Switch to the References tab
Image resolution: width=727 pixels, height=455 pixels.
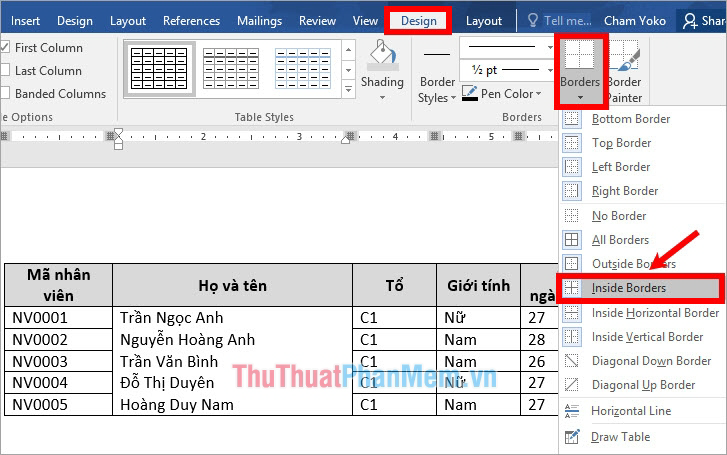[x=191, y=20]
